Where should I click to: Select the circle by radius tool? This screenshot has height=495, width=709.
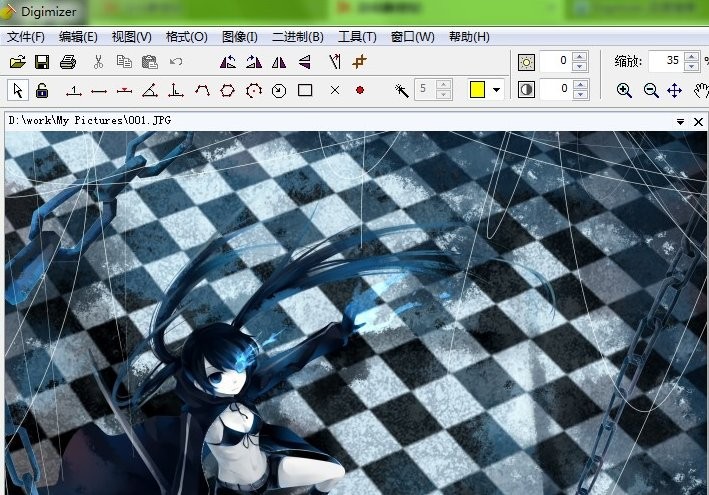pyautogui.click(x=279, y=90)
